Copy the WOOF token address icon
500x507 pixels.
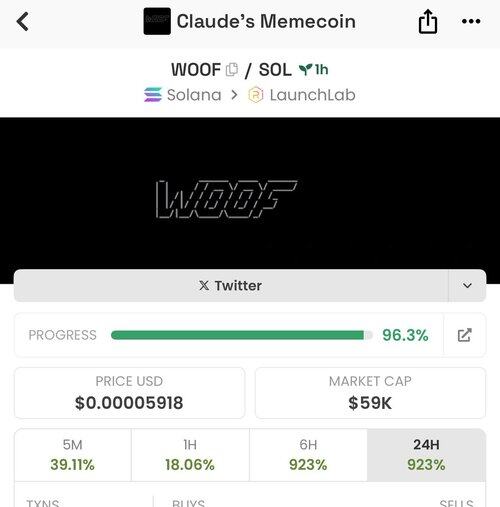(232, 70)
